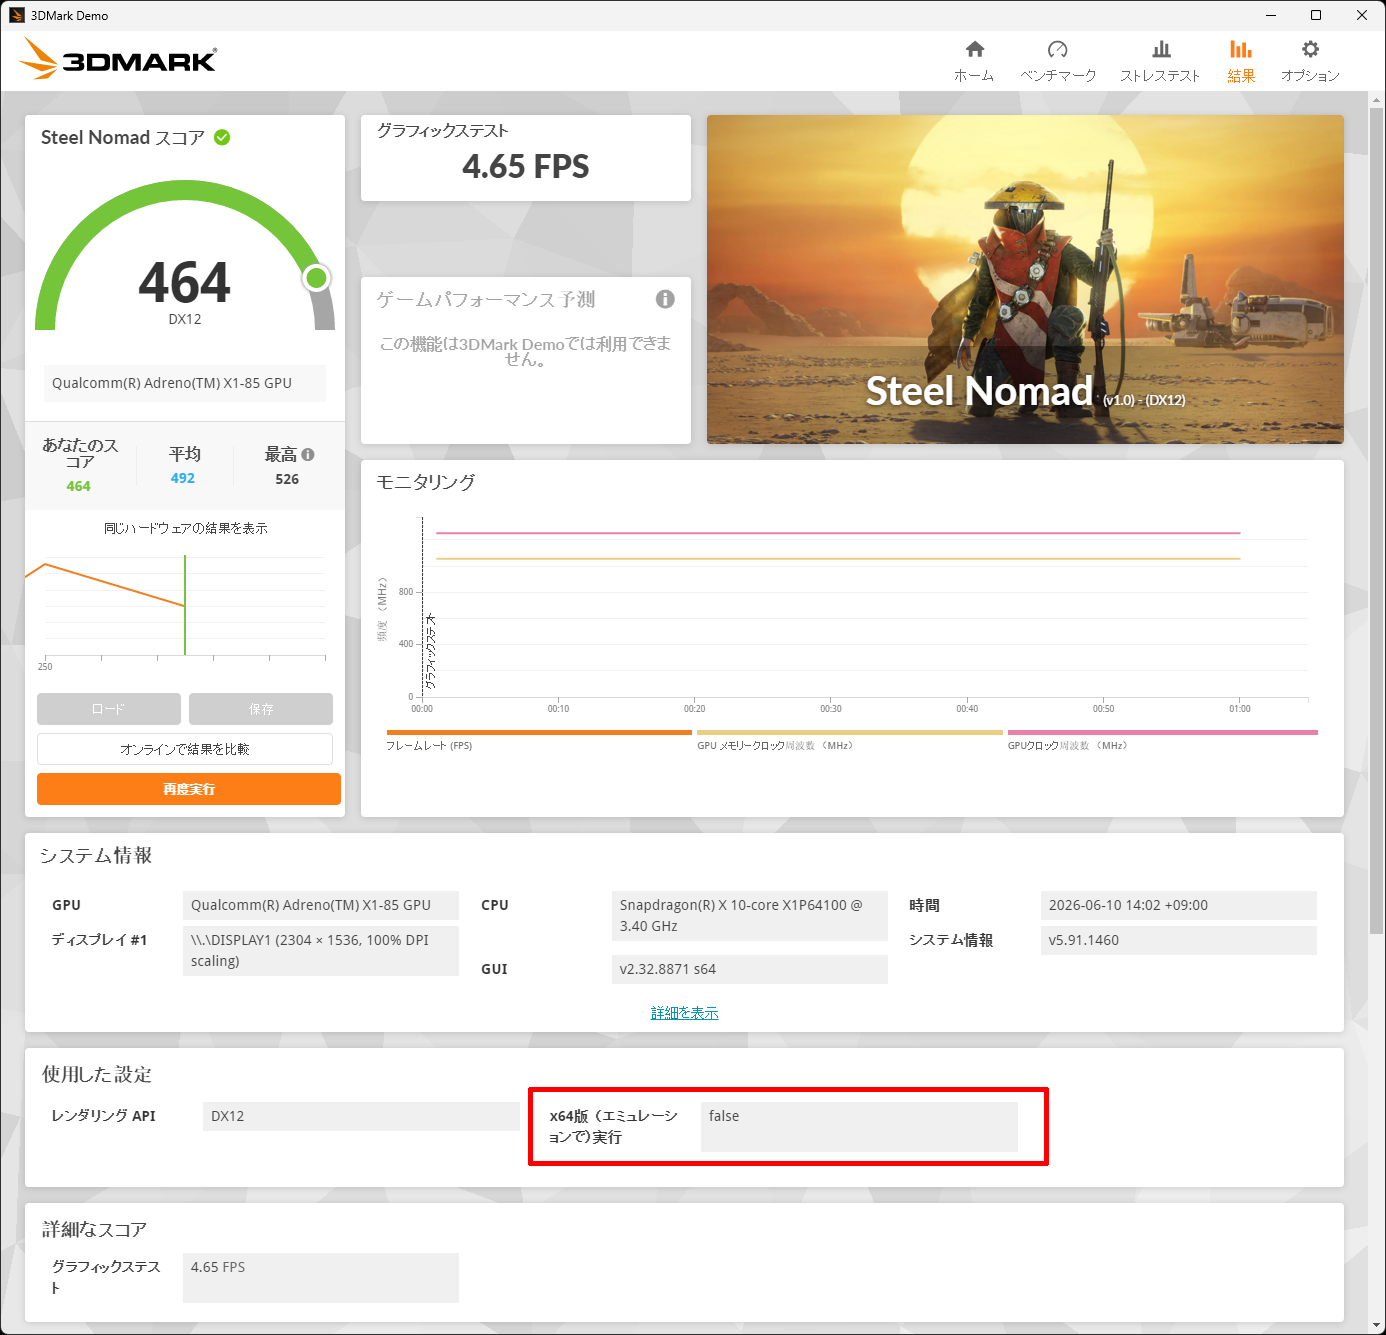Click the scrollbar down arrow

pos(1376,1326)
